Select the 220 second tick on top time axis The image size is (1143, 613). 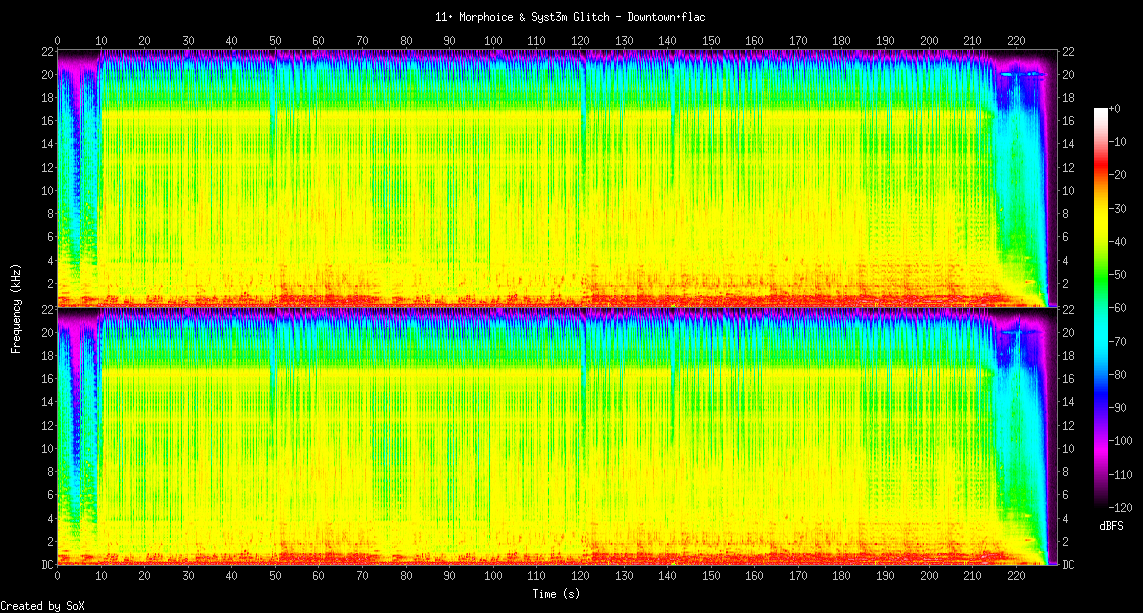pos(1016,41)
